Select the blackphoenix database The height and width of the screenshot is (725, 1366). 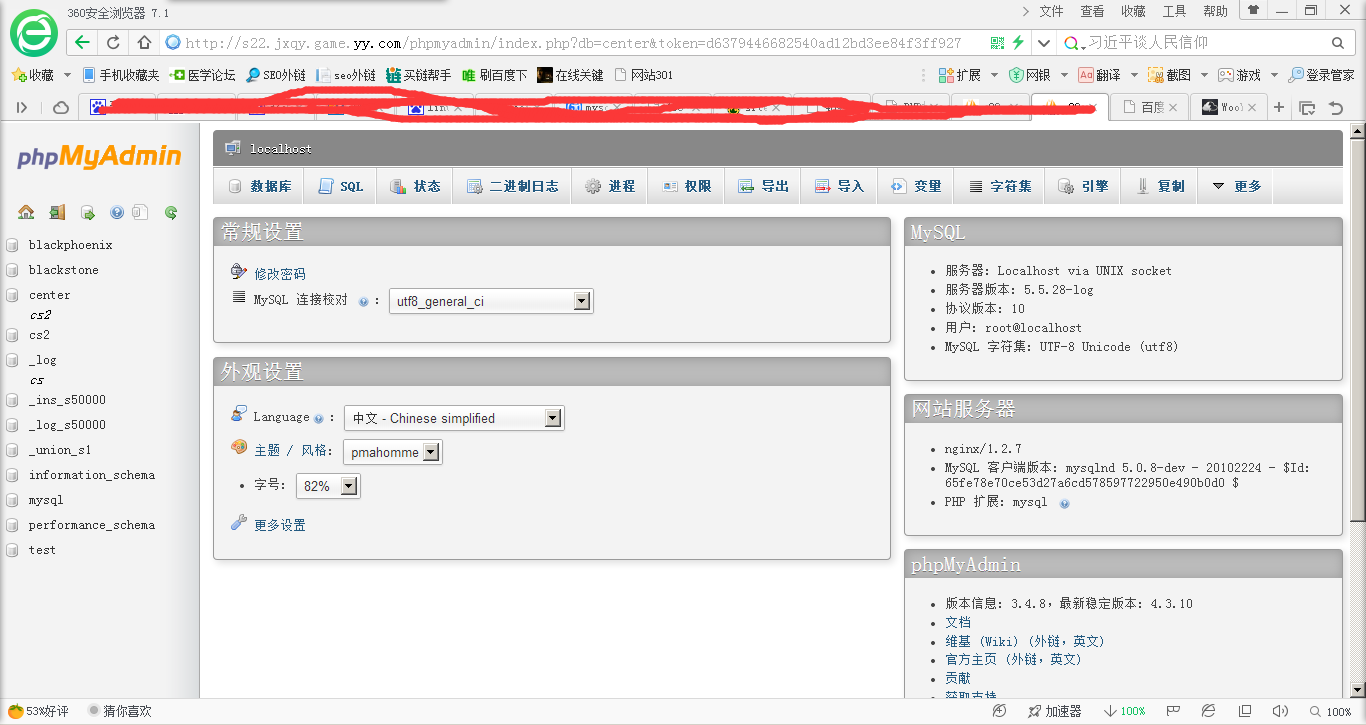(70, 245)
